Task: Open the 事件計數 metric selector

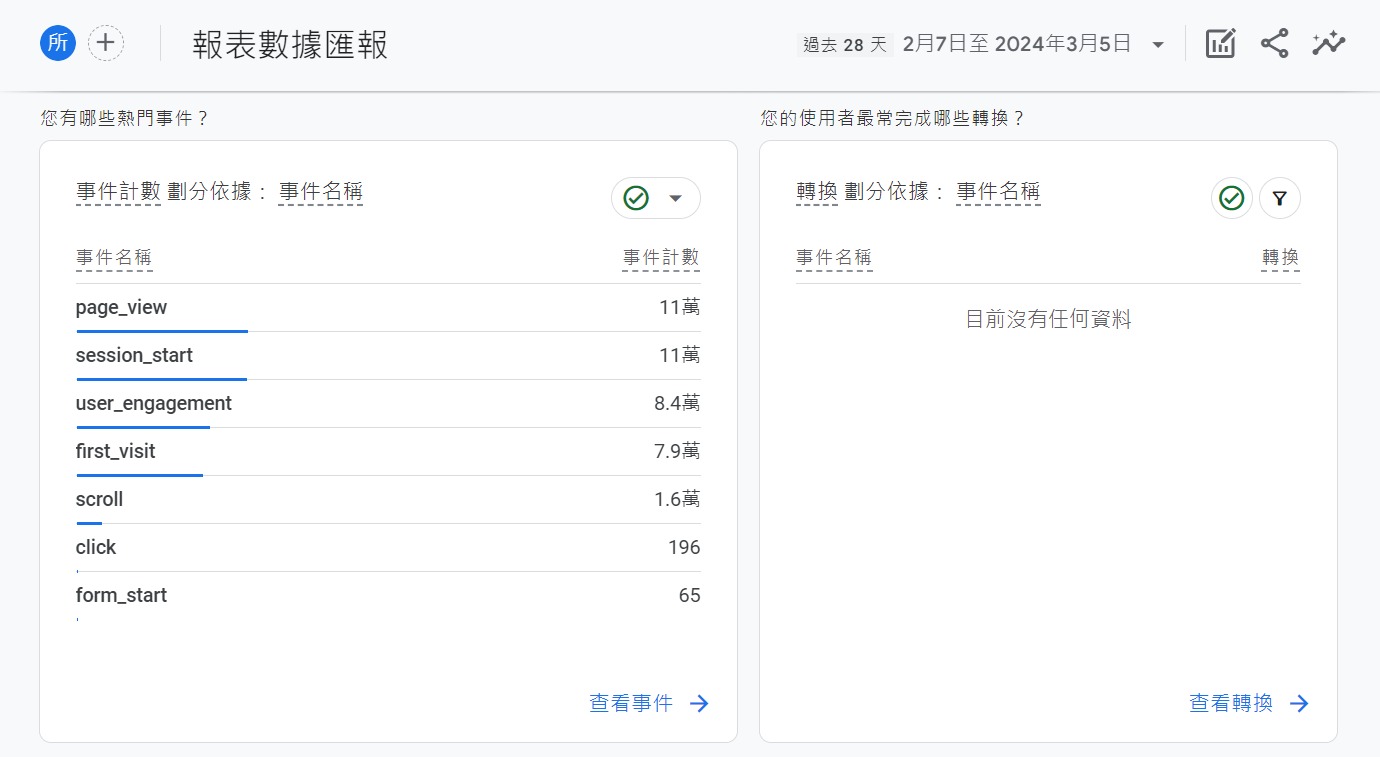Action: [x=117, y=193]
